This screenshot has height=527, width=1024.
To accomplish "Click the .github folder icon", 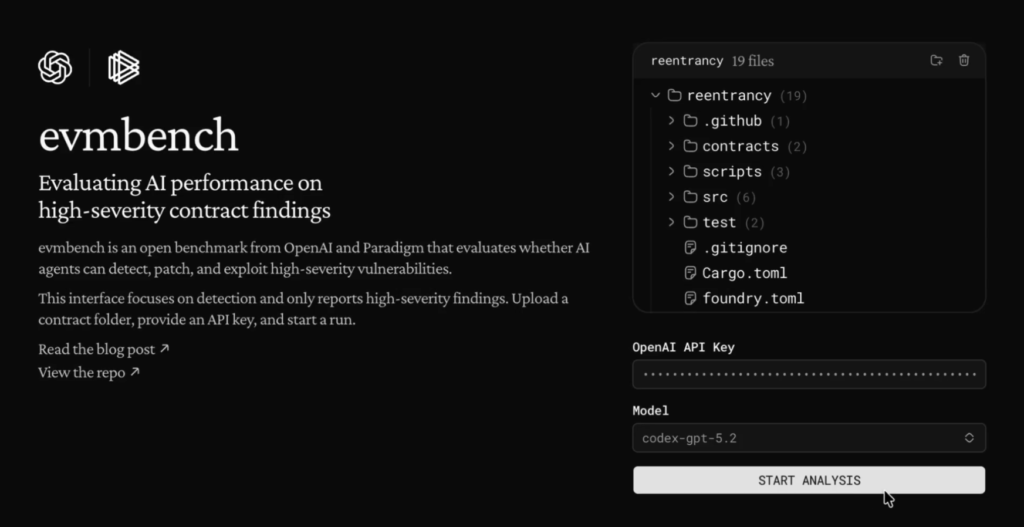I will point(690,121).
